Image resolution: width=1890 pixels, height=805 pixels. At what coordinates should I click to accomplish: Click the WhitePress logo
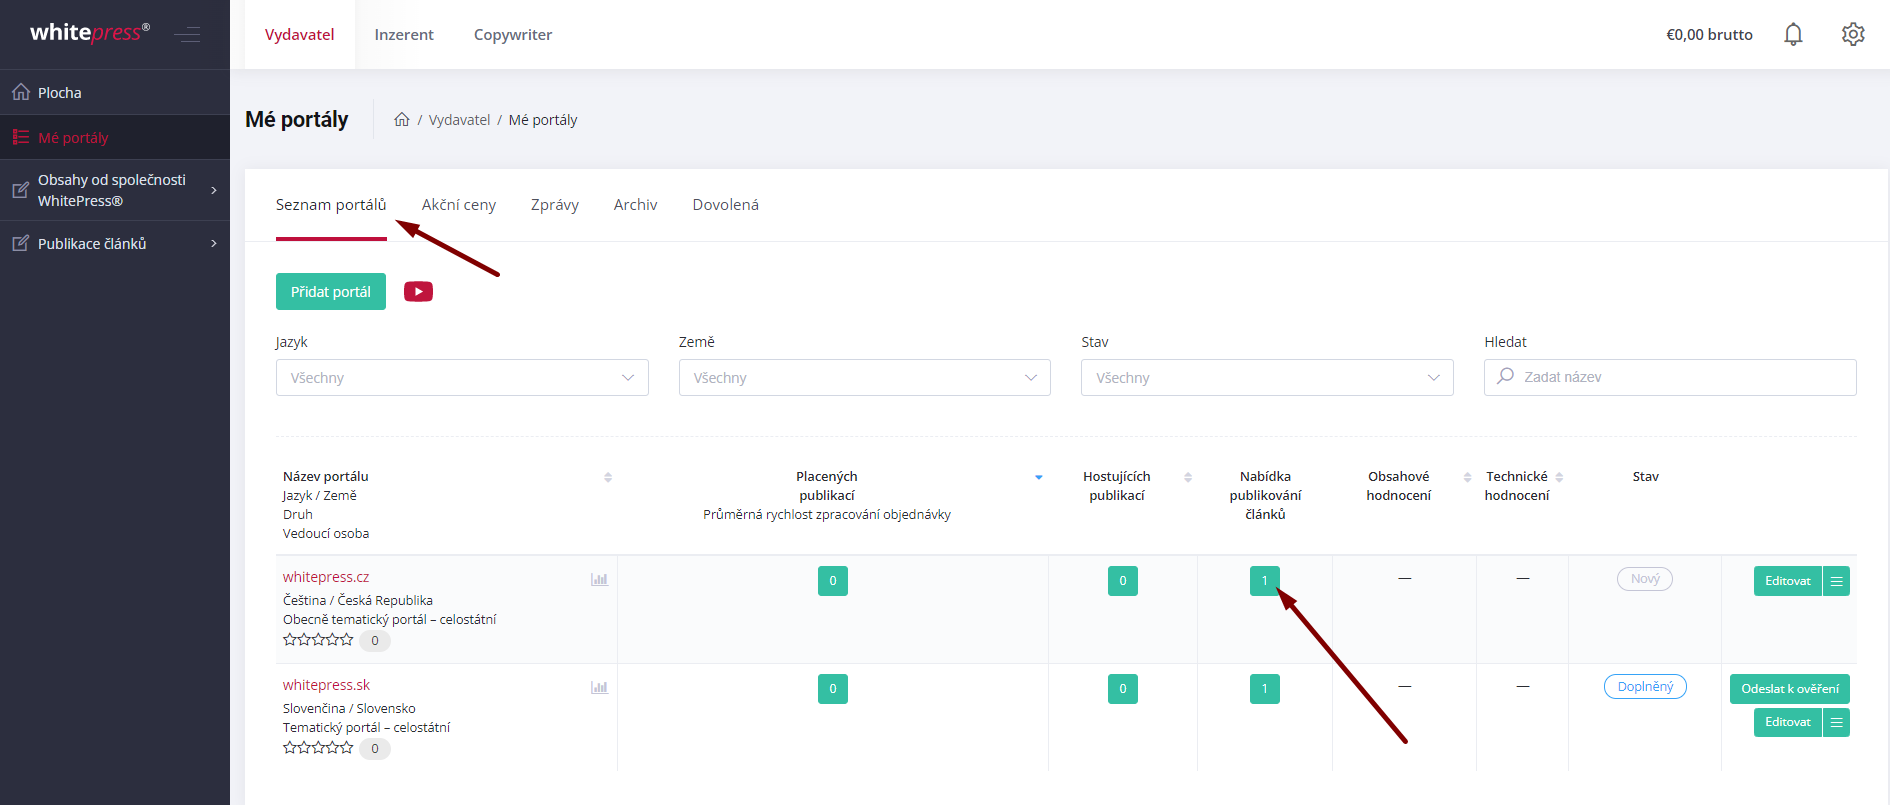90,33
